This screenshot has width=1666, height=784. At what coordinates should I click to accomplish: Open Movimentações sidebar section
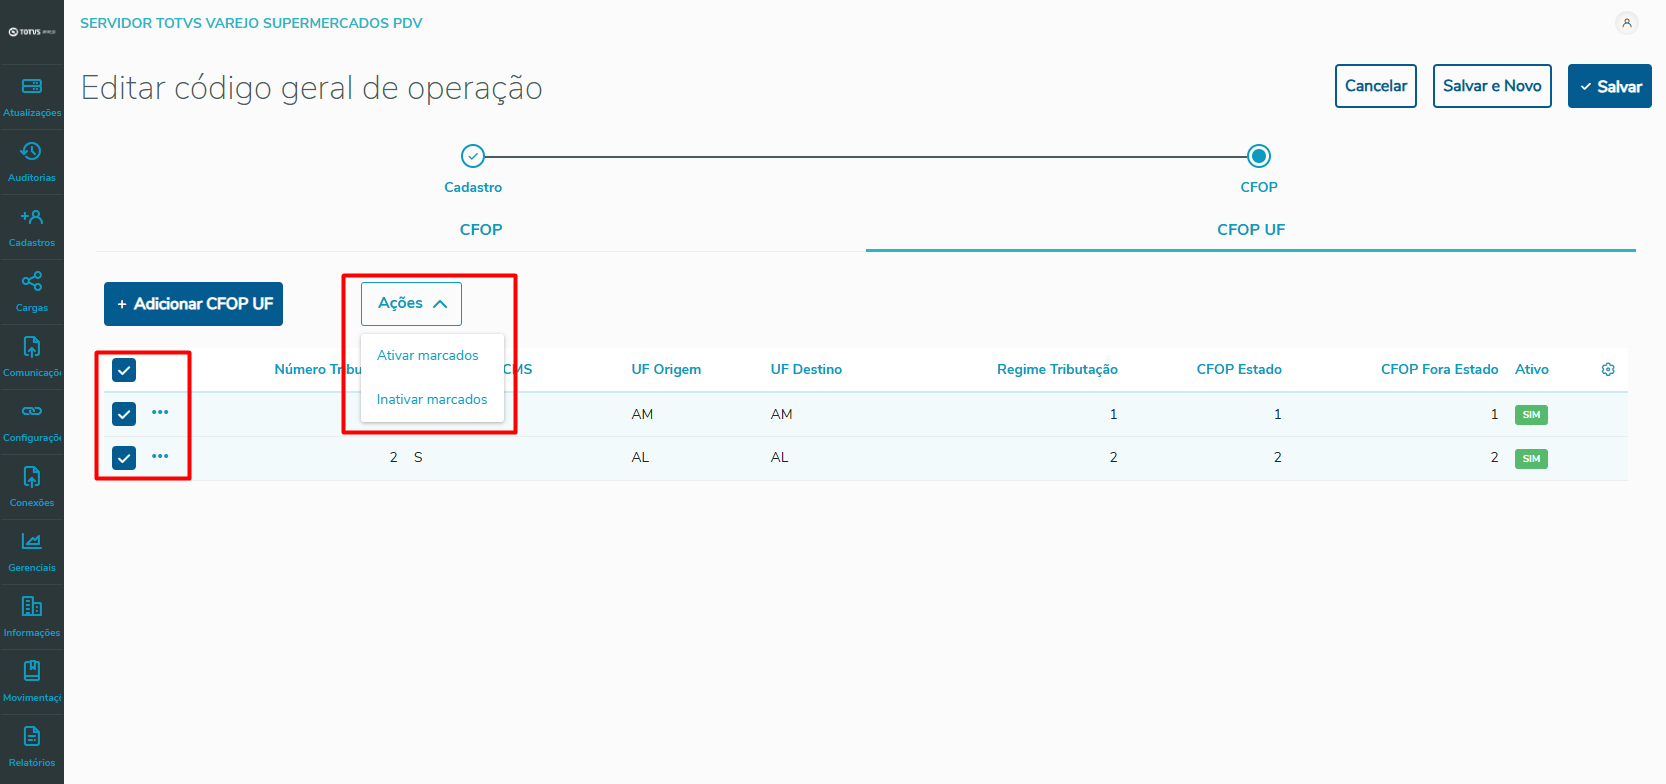coord(32,682)
